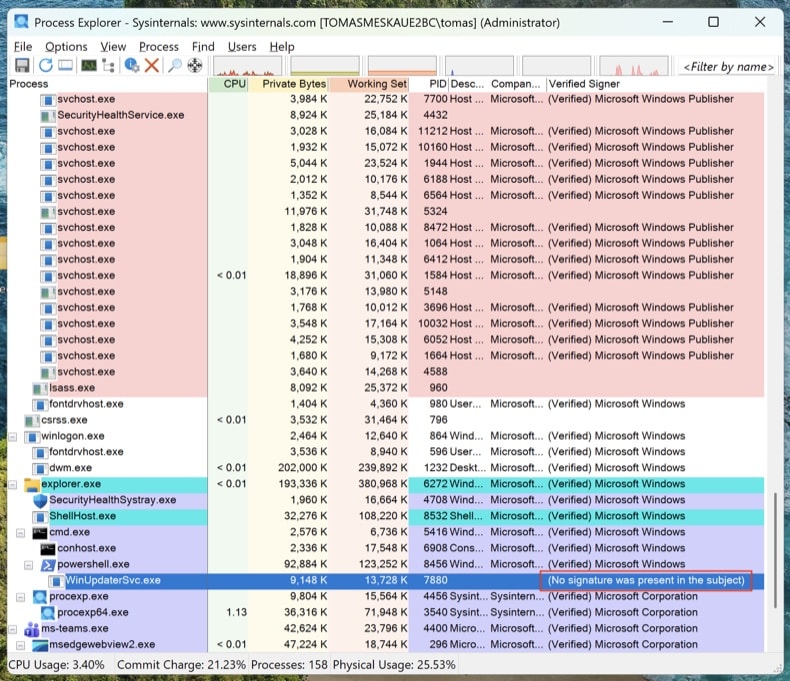Click the dwm.exe process icon

(x=40, y=468)
